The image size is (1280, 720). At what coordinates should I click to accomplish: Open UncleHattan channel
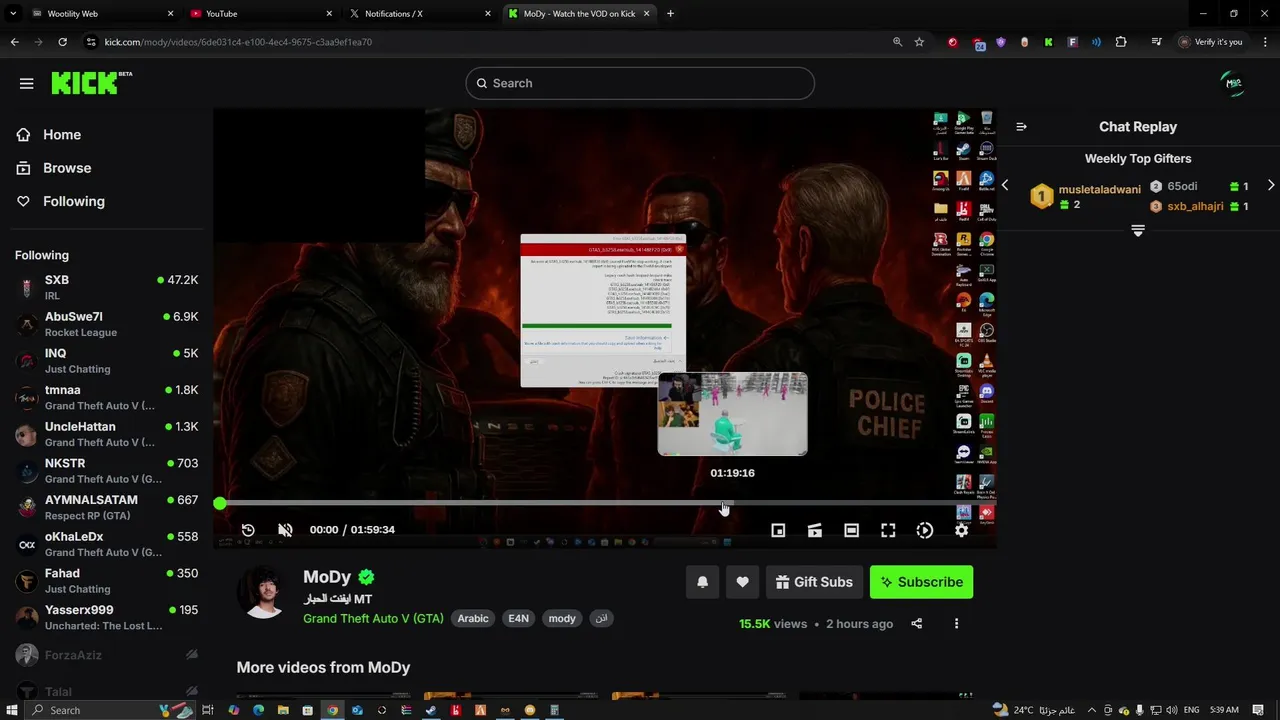[106, 434]
